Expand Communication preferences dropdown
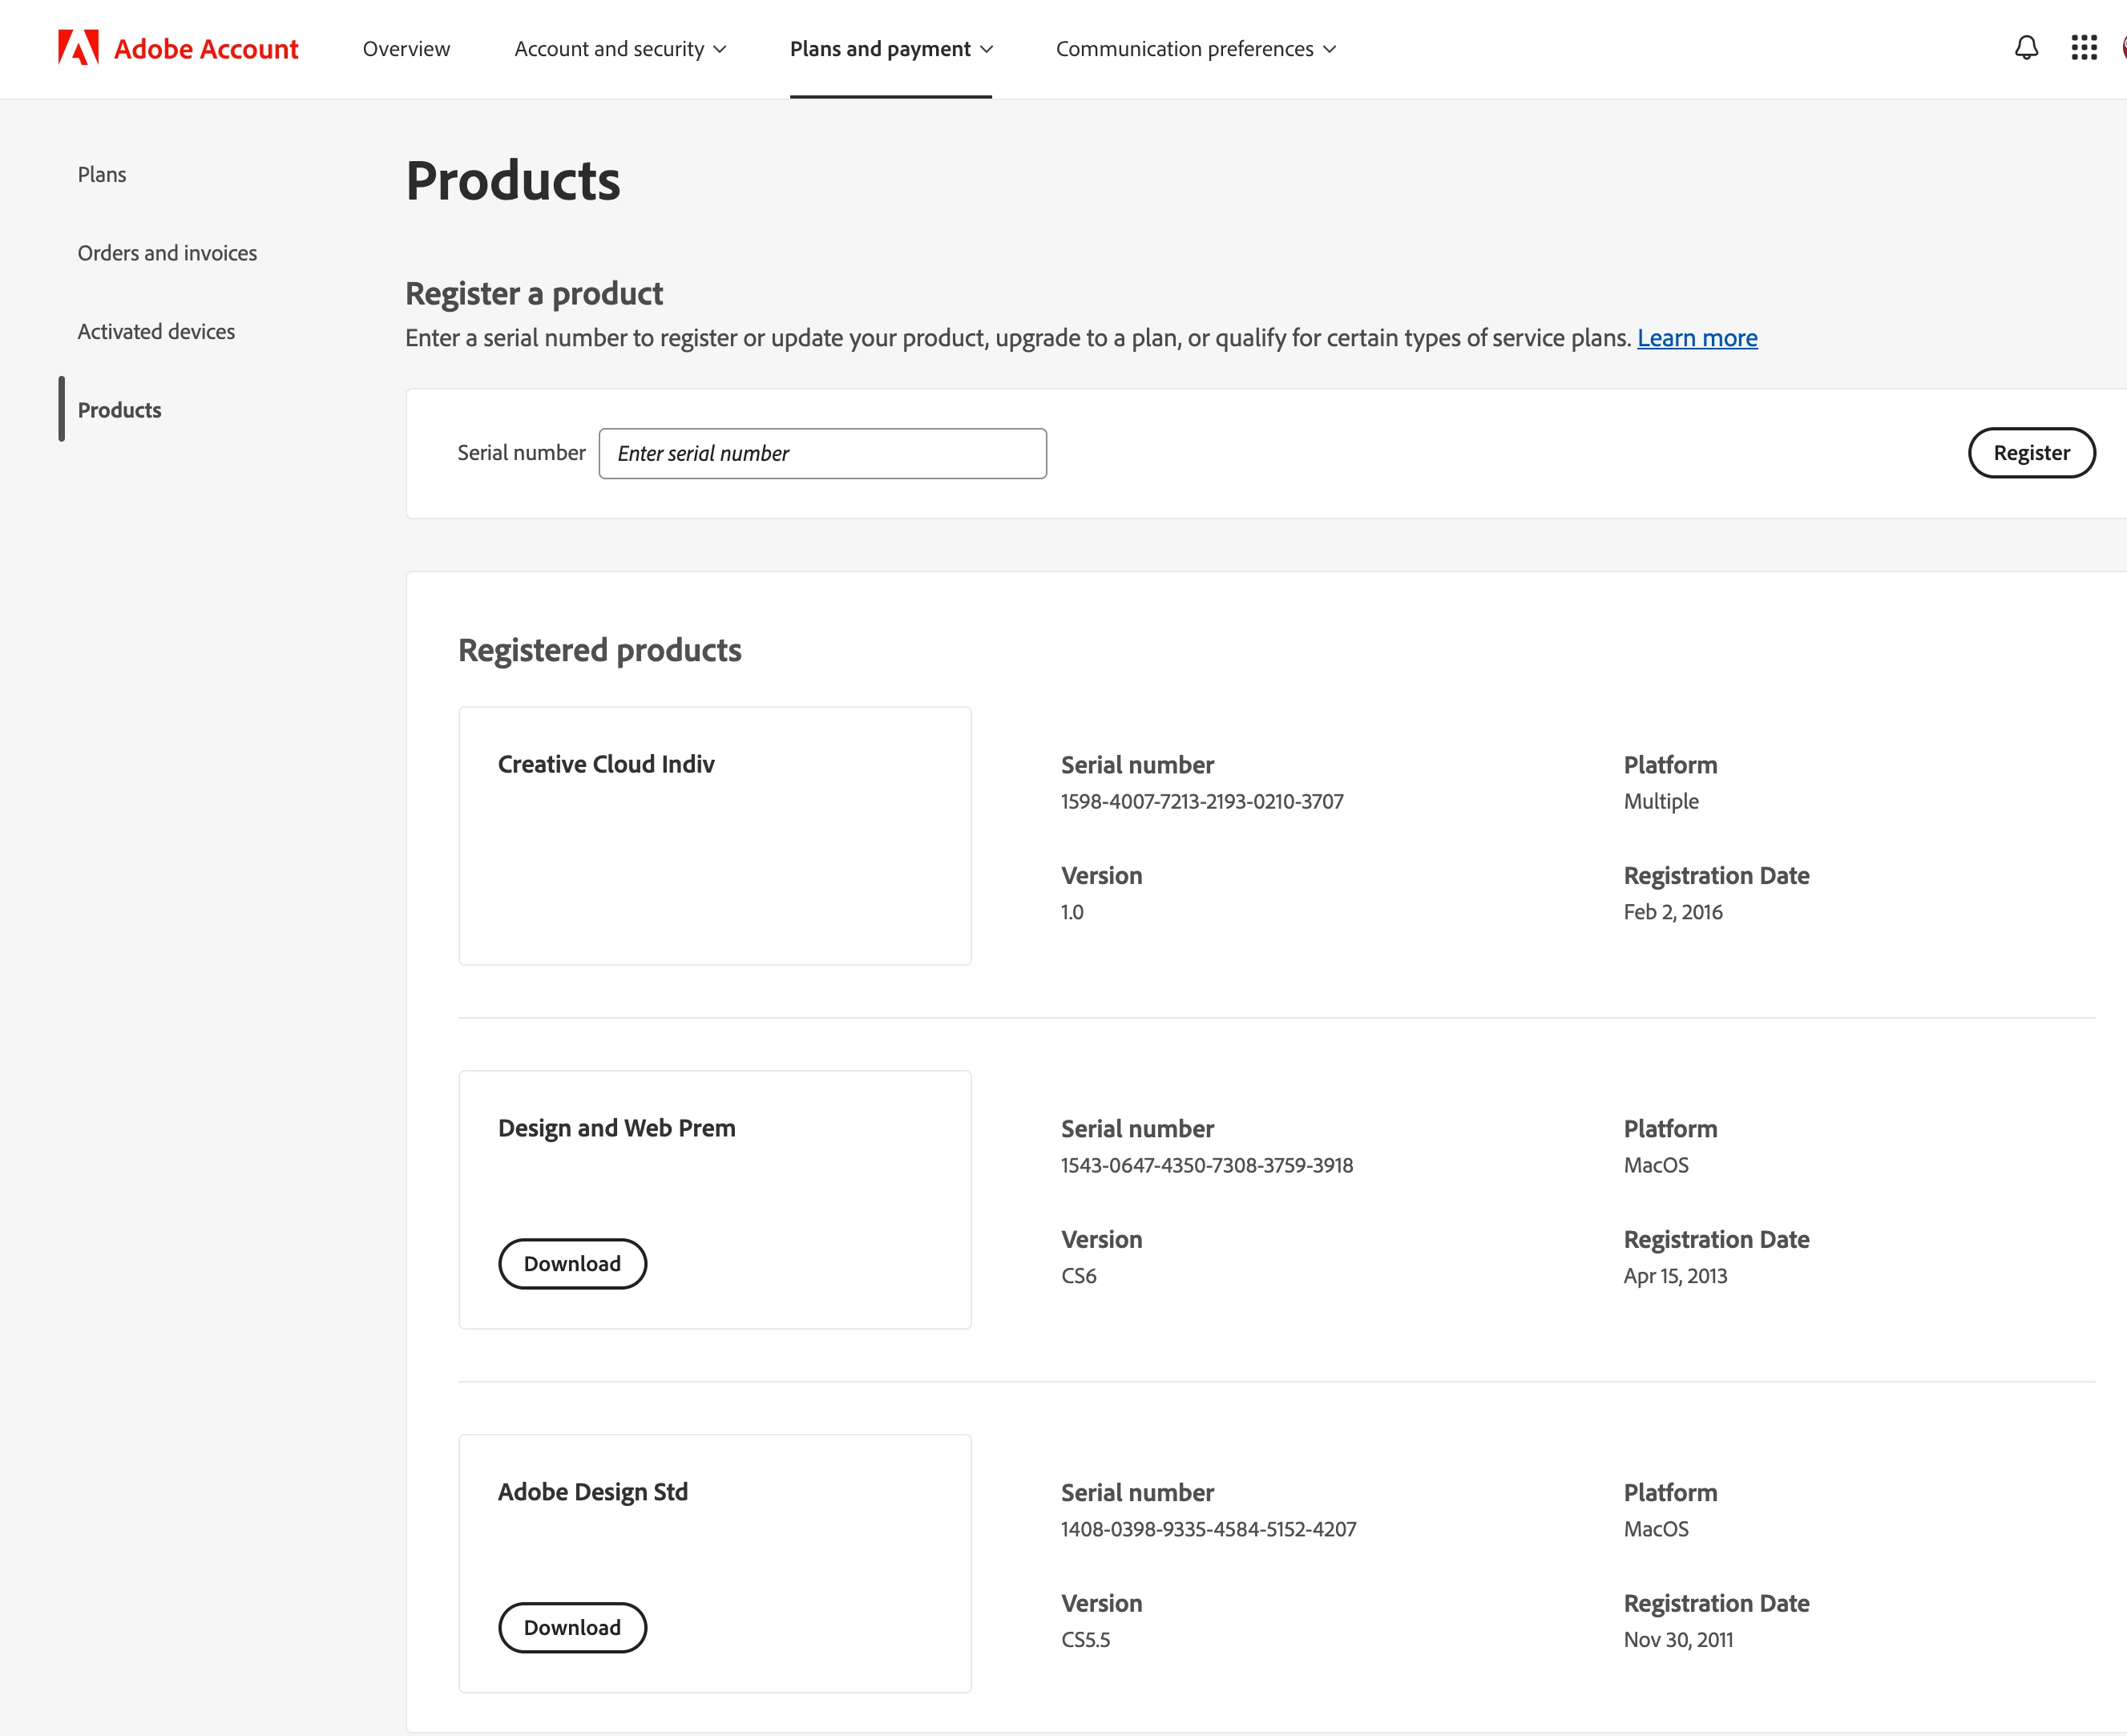The image size is (2127, 1736). [x=1195, y=49]
